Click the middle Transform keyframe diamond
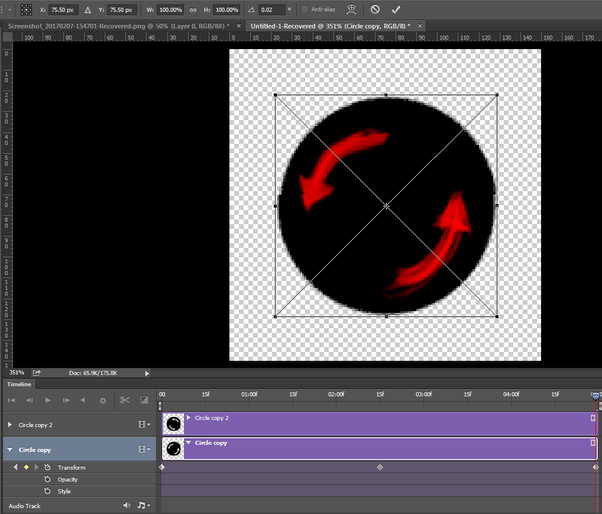The height and width of the screenshot is (514, 602). tap(379, 467)
